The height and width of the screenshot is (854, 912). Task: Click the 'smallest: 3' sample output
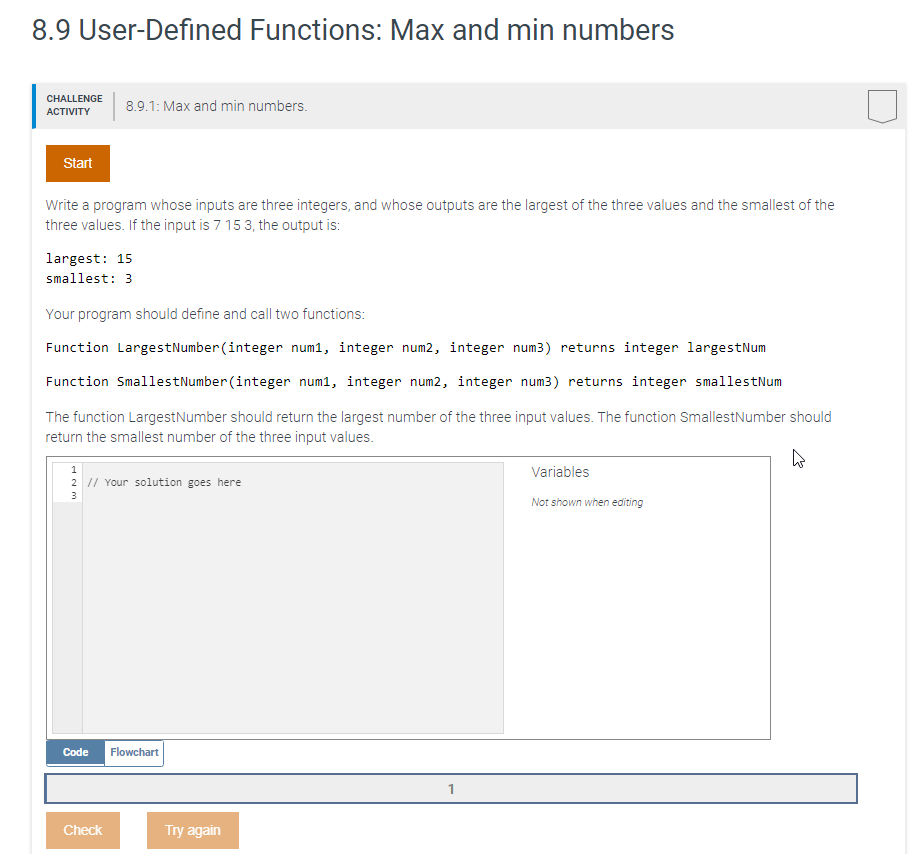[89, 279]
